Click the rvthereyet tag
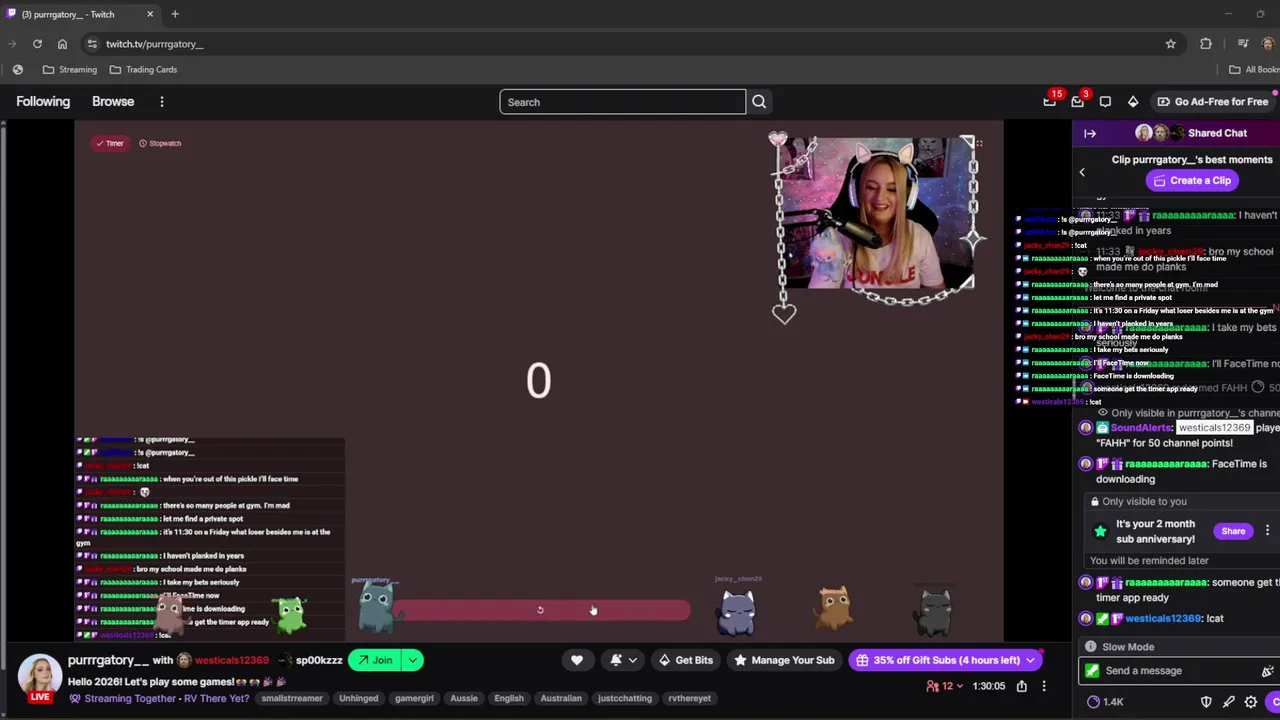 [x=689, y=698]
